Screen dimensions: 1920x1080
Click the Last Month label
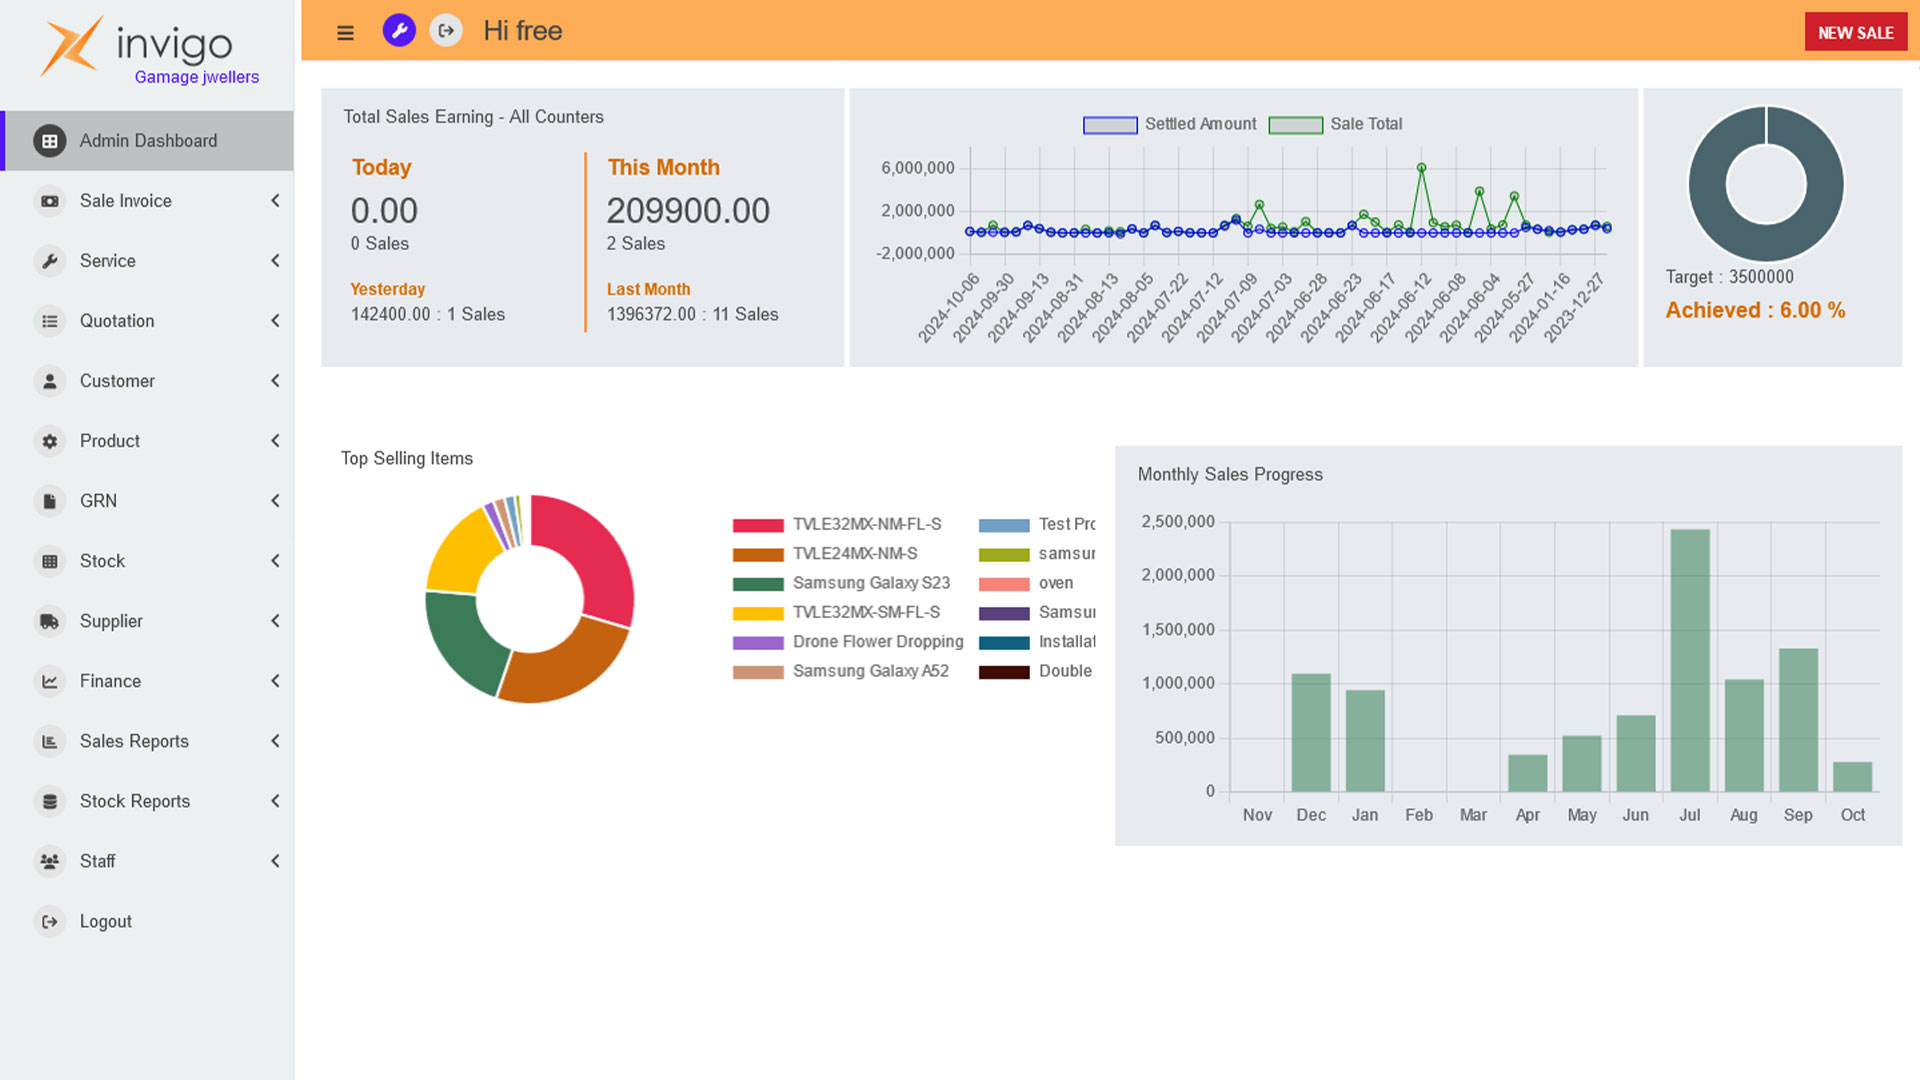pyautogui.click(x=648, y=289)
